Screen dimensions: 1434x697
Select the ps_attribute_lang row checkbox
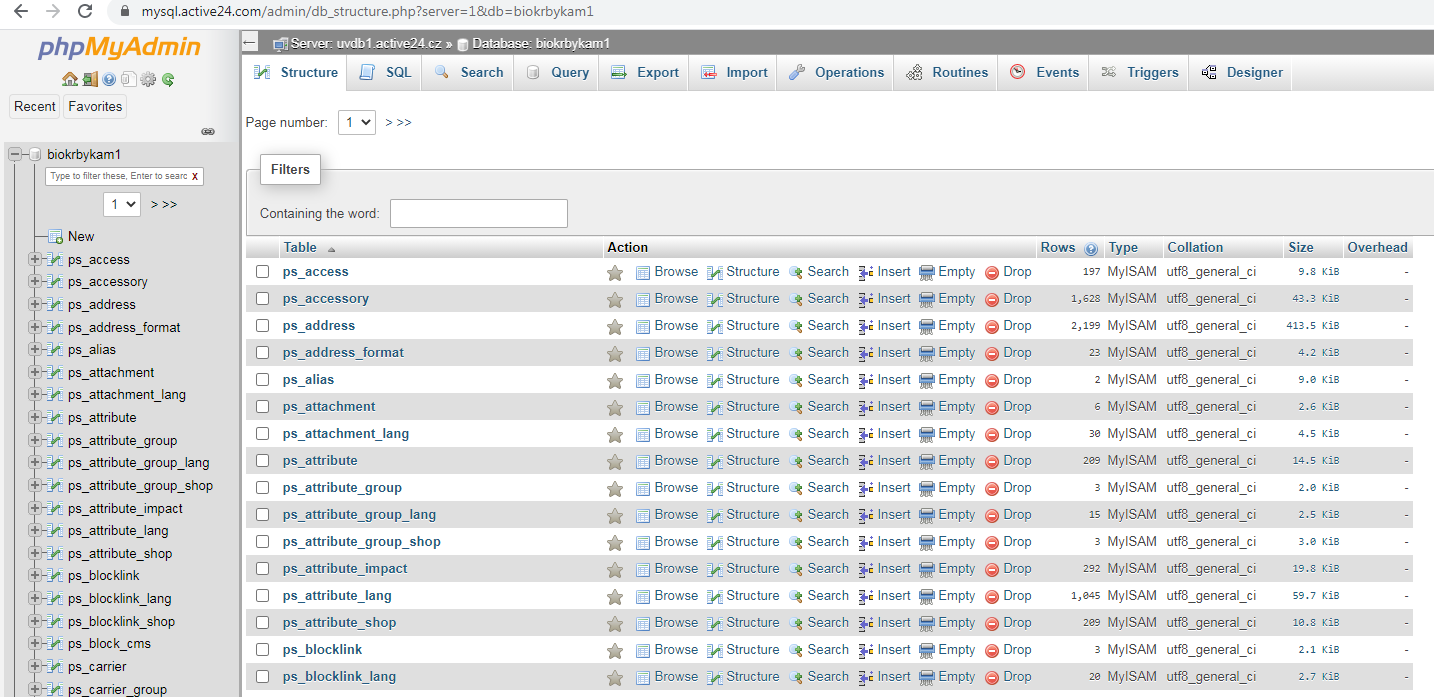coord(262,596)
